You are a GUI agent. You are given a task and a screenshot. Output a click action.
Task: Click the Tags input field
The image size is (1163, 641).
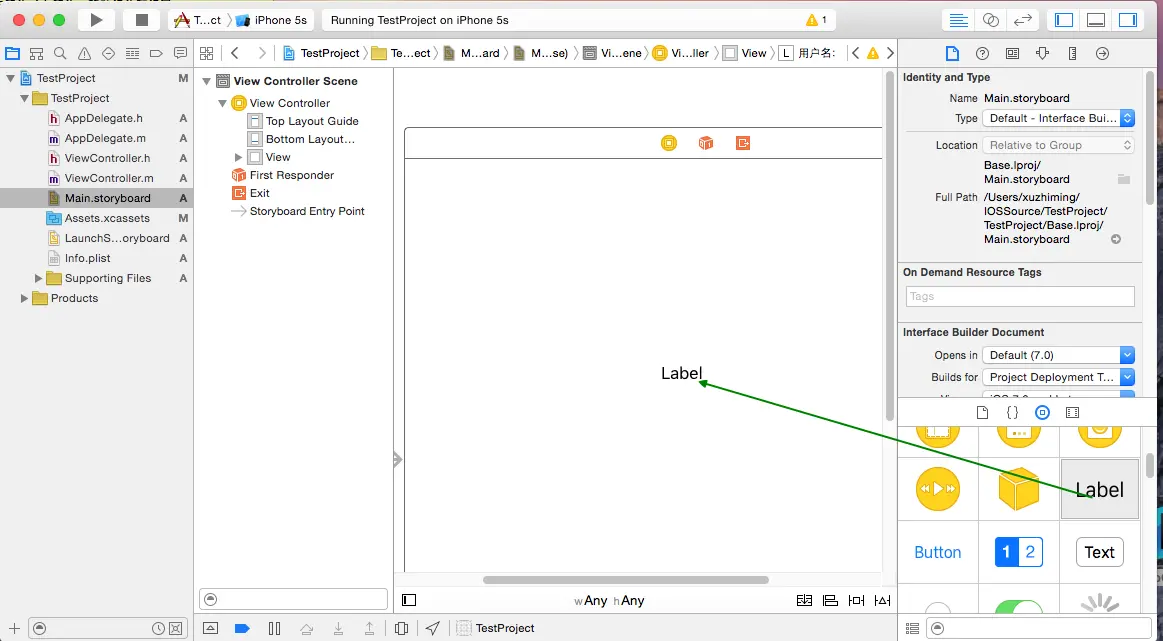click(1020, 296)
